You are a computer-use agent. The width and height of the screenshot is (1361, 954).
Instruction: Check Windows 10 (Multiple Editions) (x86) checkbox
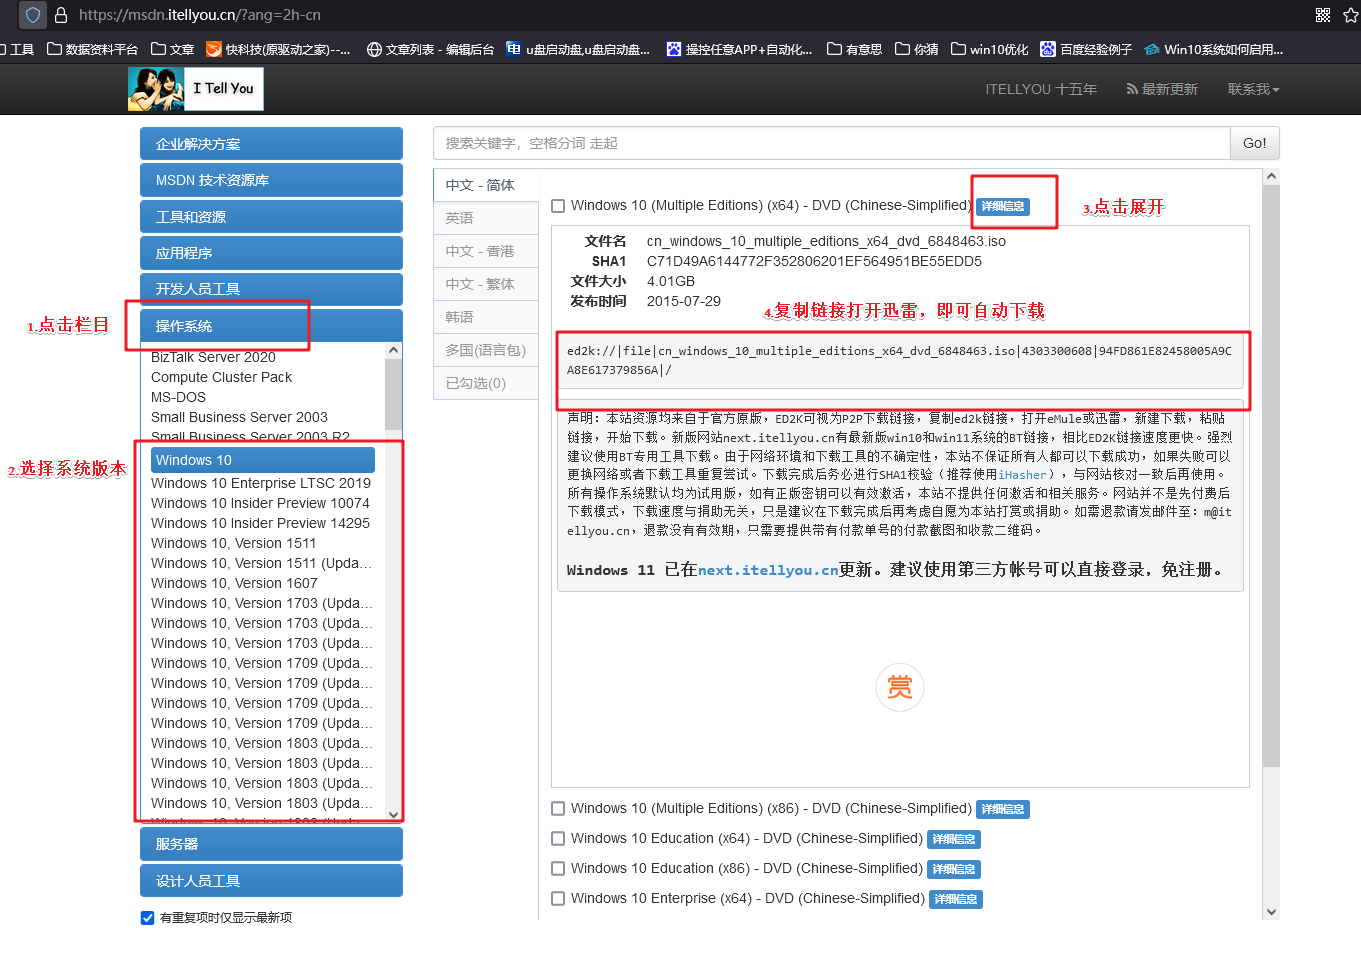(x=558, y=809)
